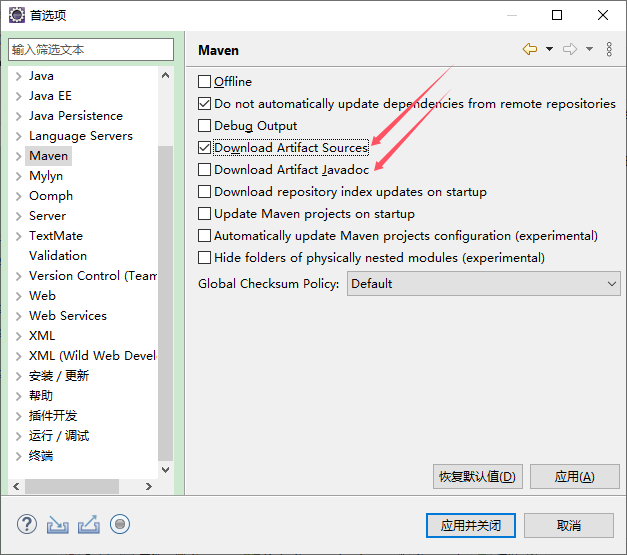
Task: Click the import preferences icon
Action: [58, 524]
